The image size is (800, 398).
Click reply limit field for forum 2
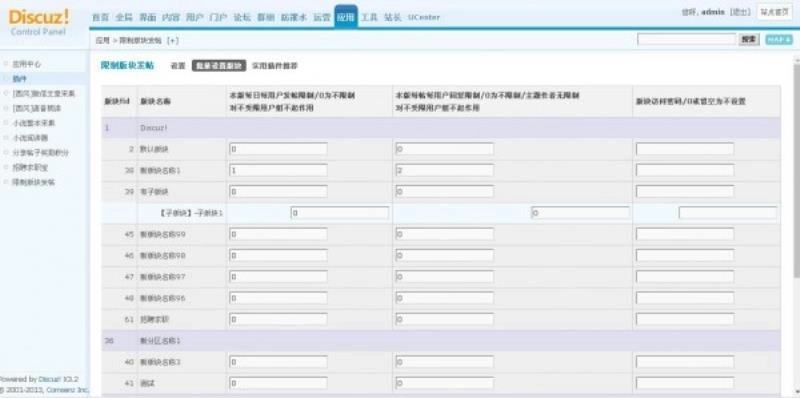click(x=445, y=149)
